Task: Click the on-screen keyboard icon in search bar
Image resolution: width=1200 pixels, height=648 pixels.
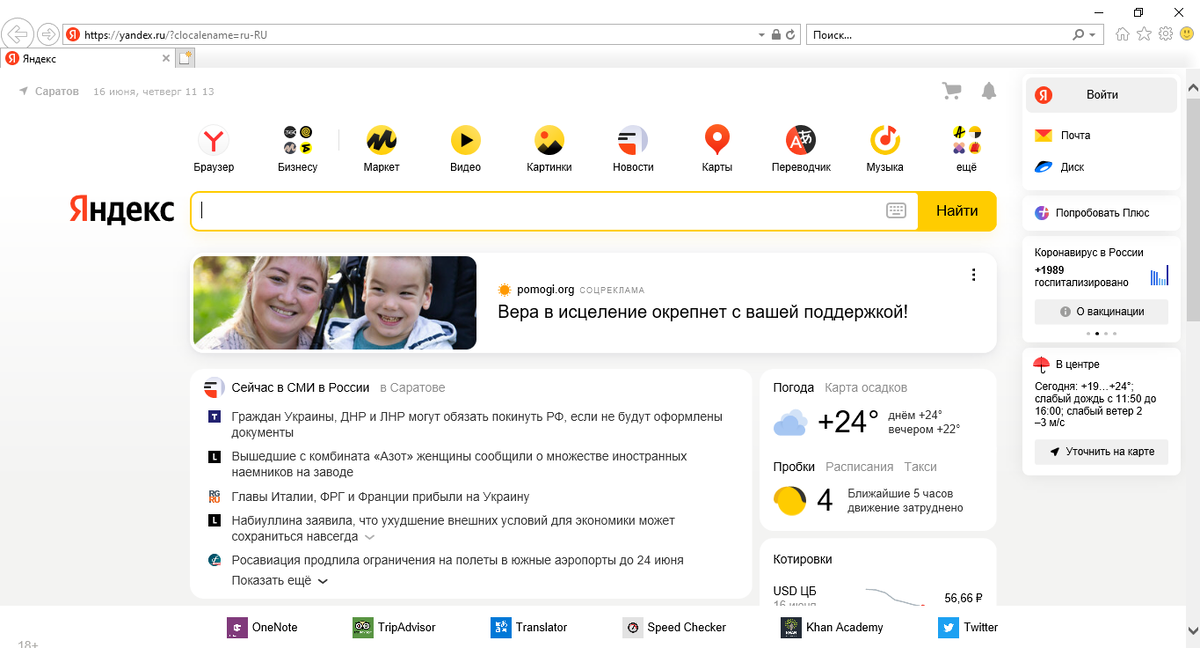Action: coord(897,211)
